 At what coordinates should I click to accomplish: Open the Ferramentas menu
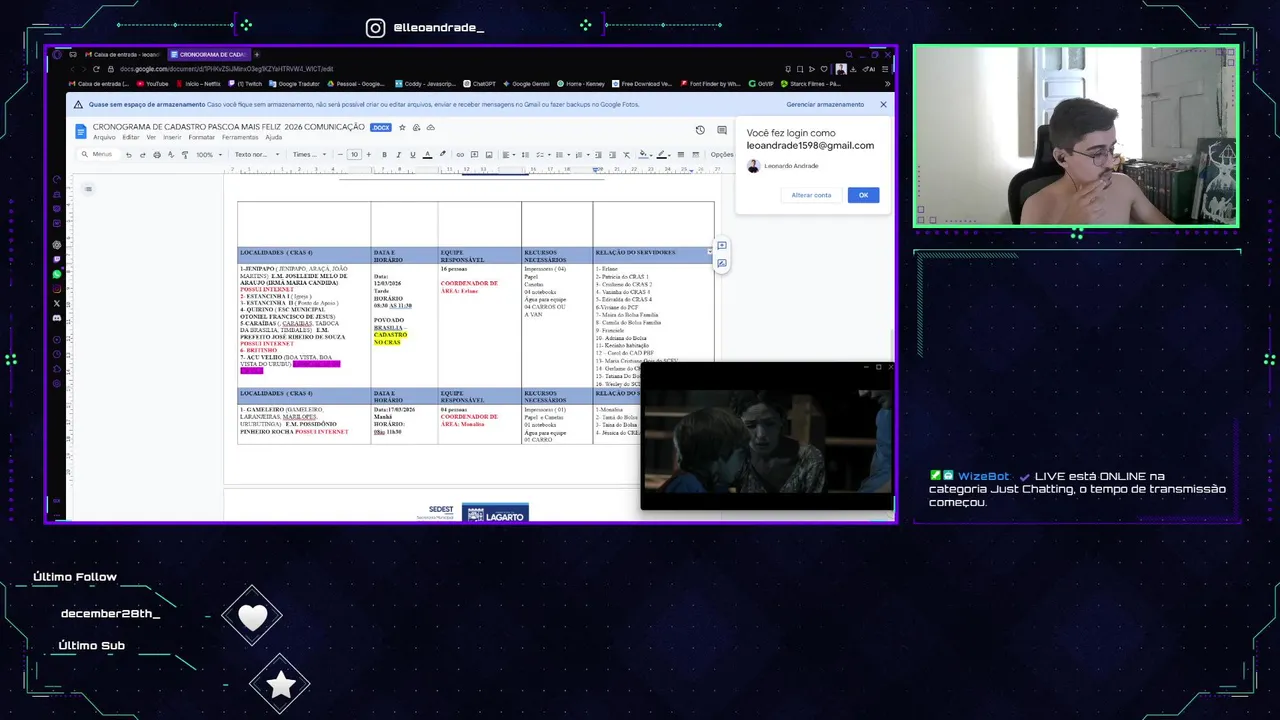pyautogui.click(x=240, y=137)
